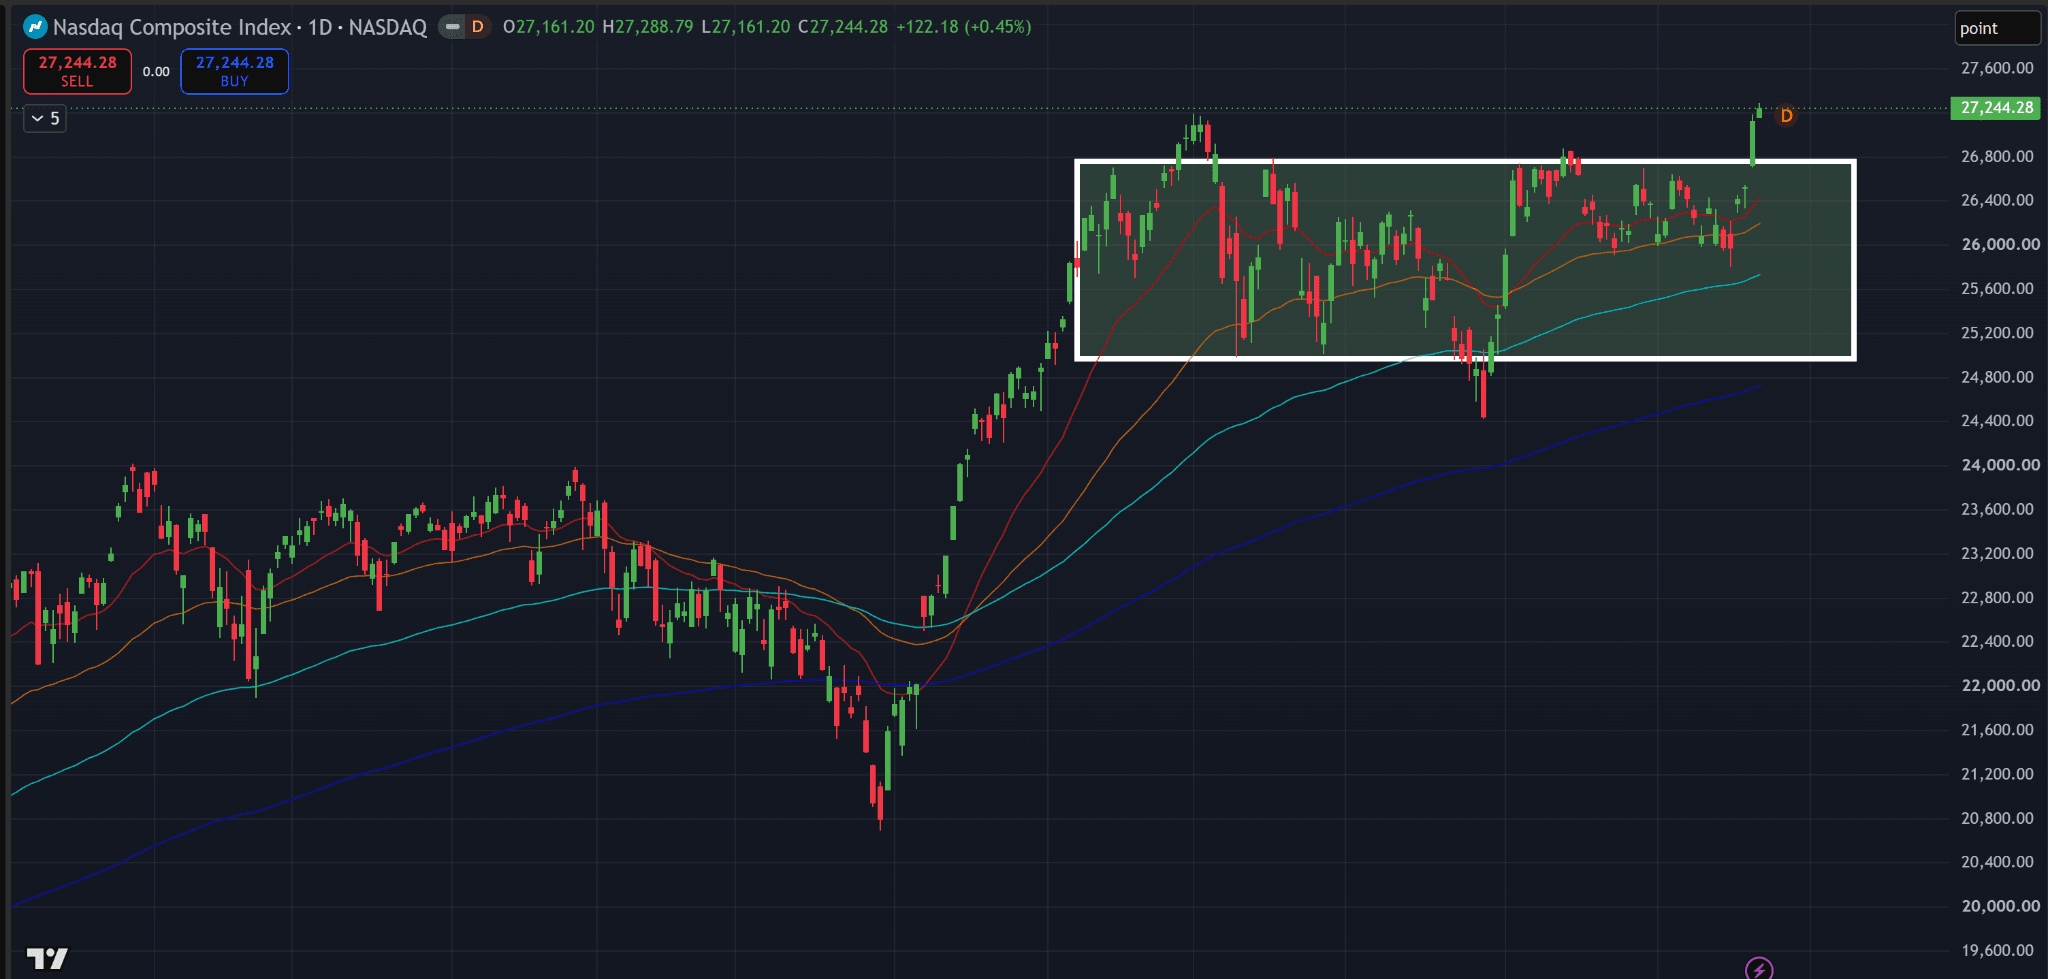This screenshot has width=2048, height=979.
Task: Click the low value L27,161.20
Action: [745, 27]
